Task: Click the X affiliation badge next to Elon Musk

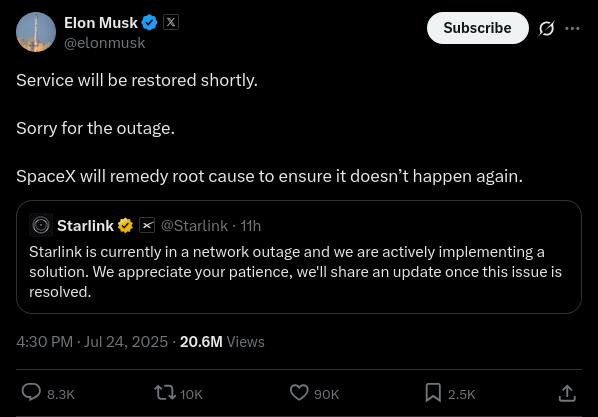Action: 171,22
